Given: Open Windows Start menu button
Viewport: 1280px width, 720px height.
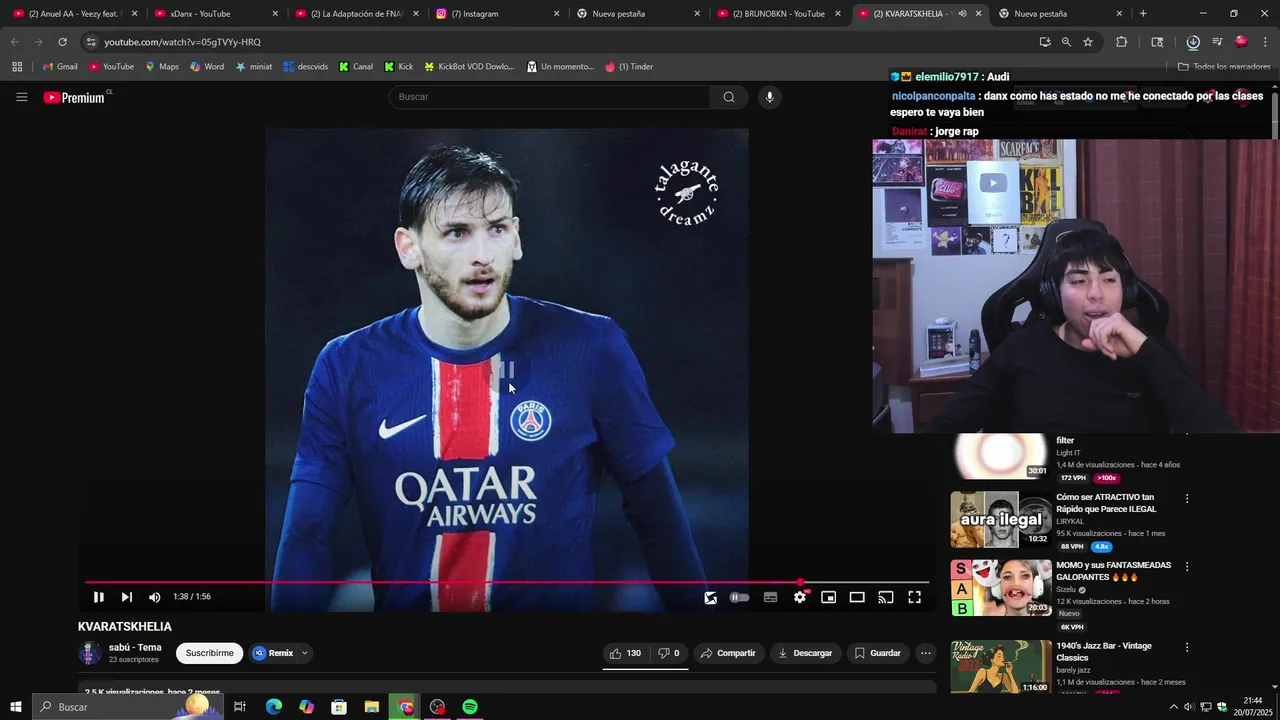Looking at the screenshot, I should click(16, 707).
